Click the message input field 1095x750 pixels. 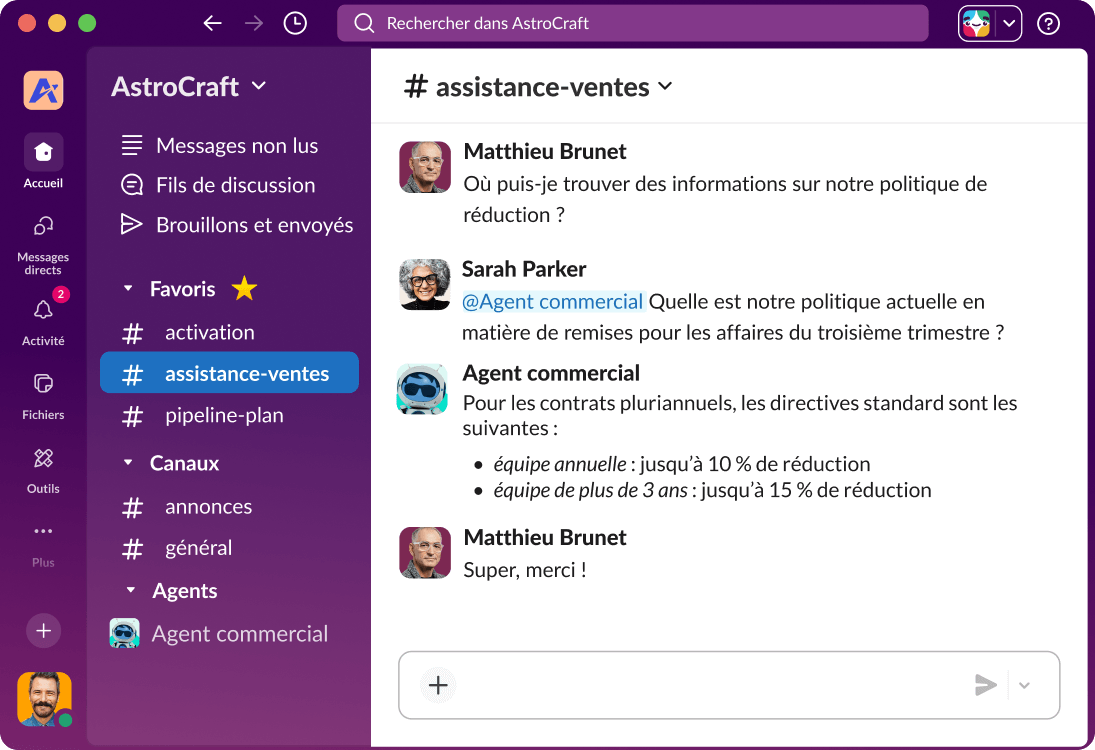click(x=700, y=685)
